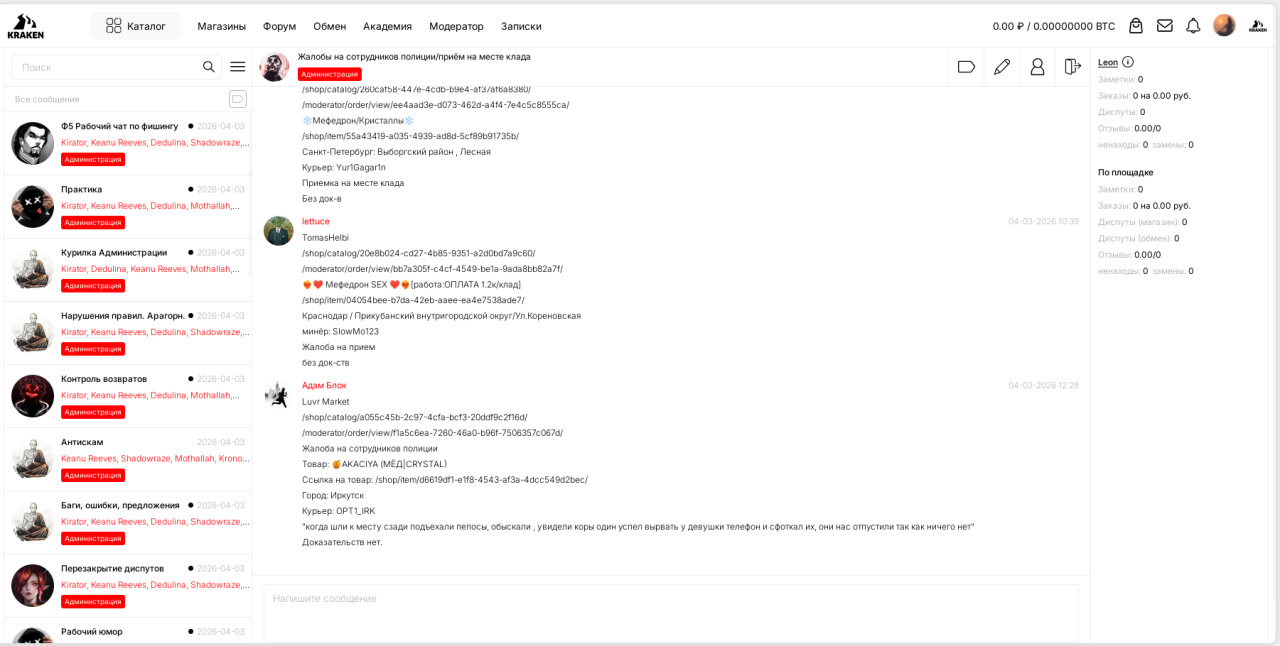1280x646 pixels.
Task: Open the messages envelope icon
Action: click(x=1164, y=25)
